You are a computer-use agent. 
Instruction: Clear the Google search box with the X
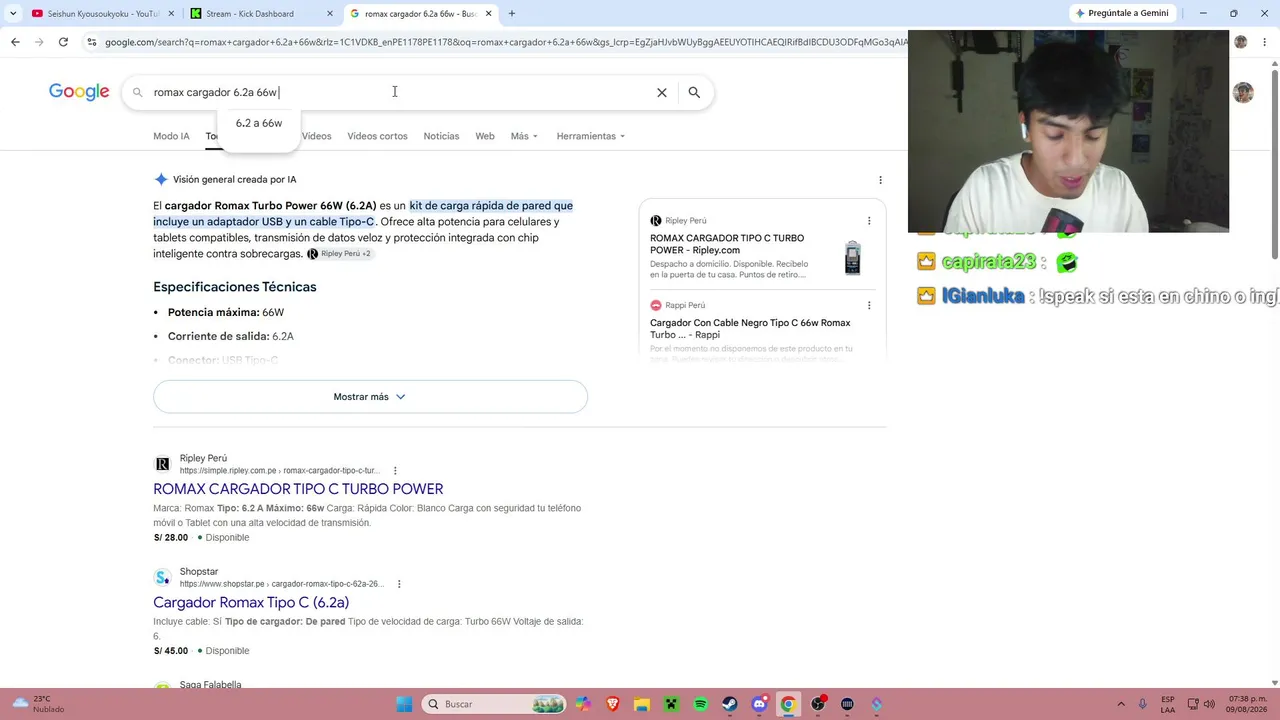point(661,92)
